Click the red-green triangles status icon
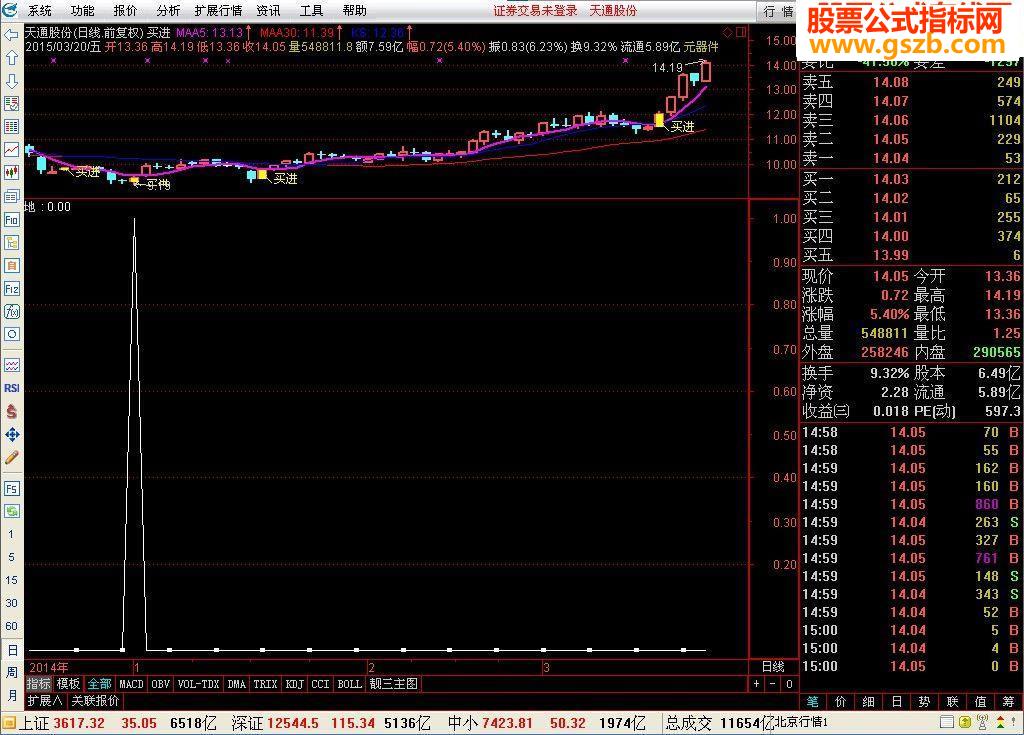This screenshot has height=735, width=1024. [1000, 723]
